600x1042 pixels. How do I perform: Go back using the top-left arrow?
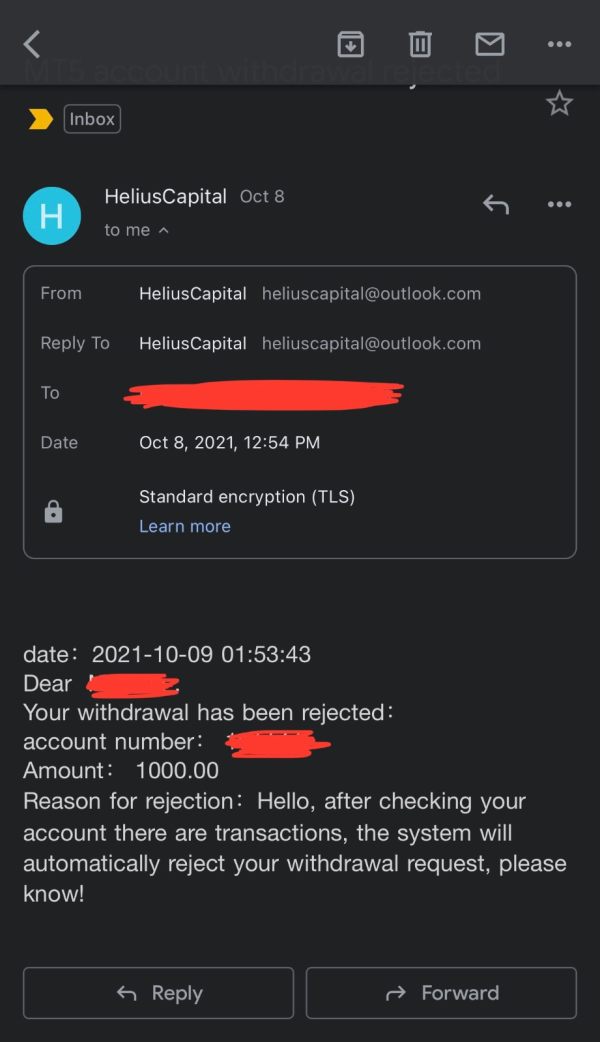(32, 45)
